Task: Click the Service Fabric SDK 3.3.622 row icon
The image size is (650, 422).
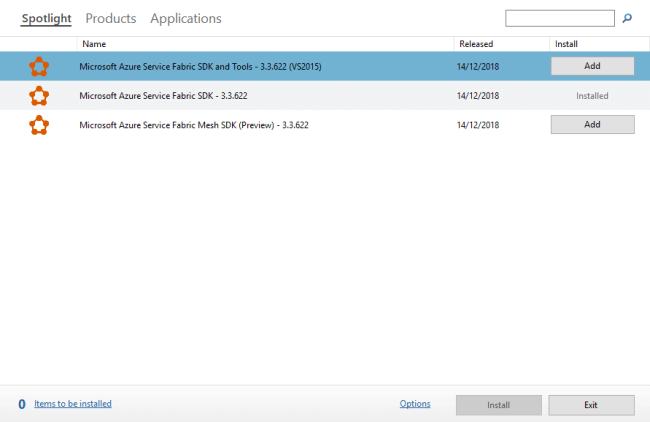Action: pos(39,96)
